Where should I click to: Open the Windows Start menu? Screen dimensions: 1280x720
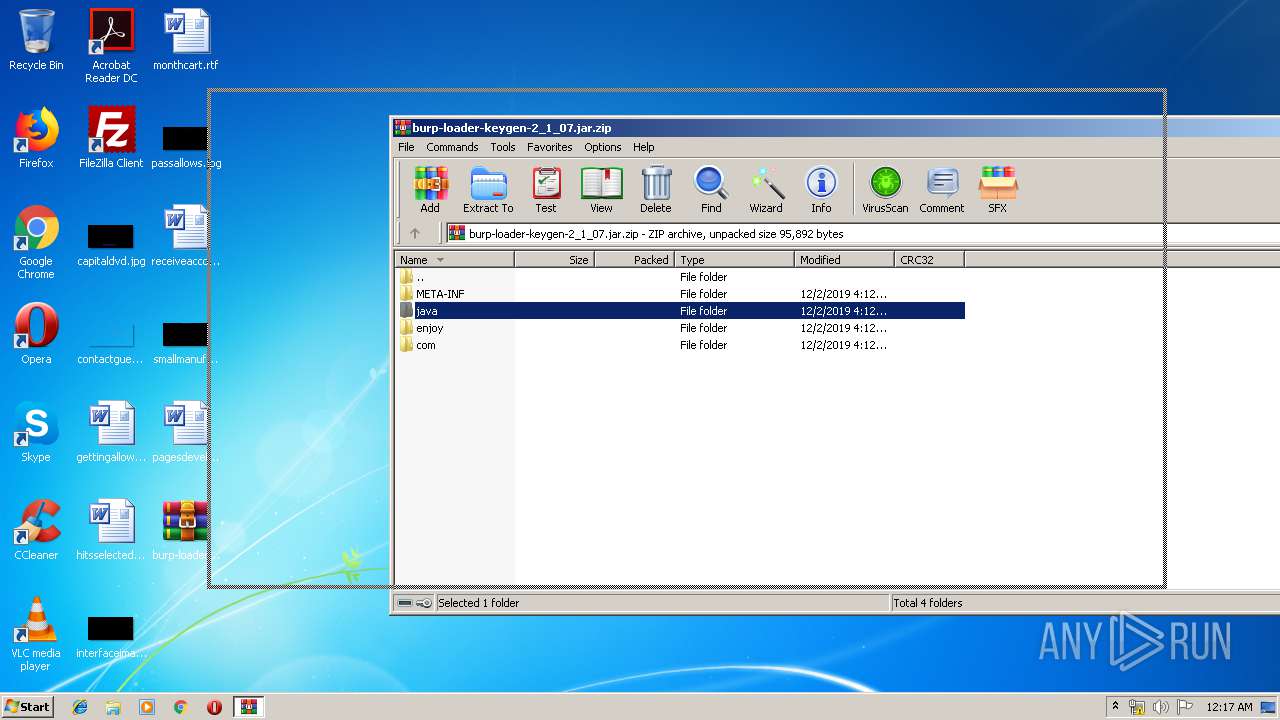pos(27,707)
